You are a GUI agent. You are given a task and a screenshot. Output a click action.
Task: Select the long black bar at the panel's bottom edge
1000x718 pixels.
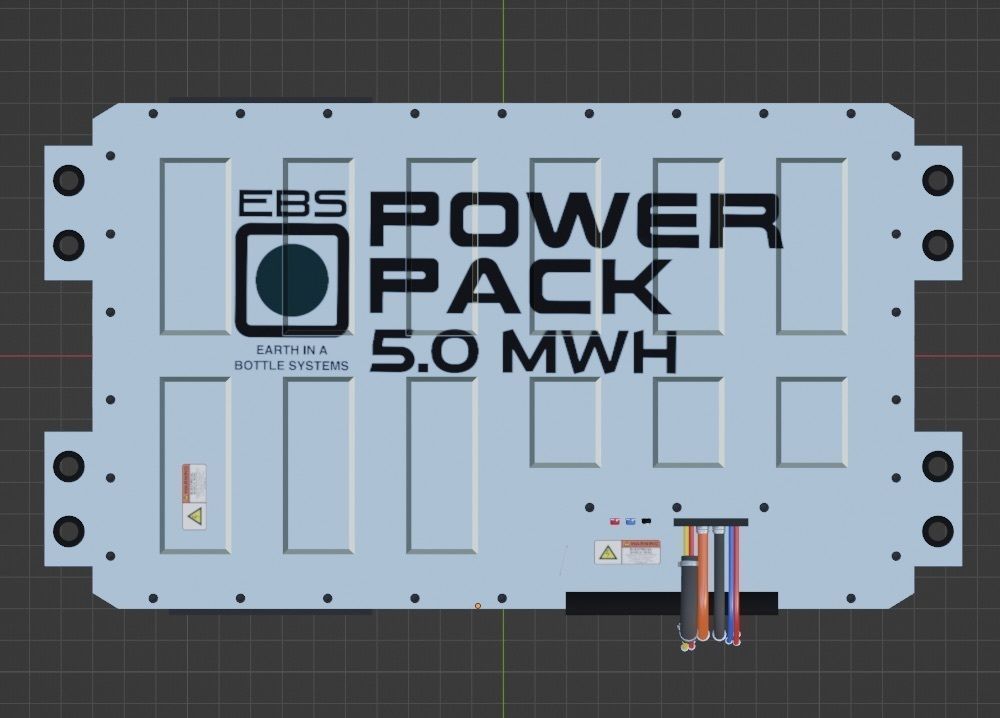[x=672, y=603]
